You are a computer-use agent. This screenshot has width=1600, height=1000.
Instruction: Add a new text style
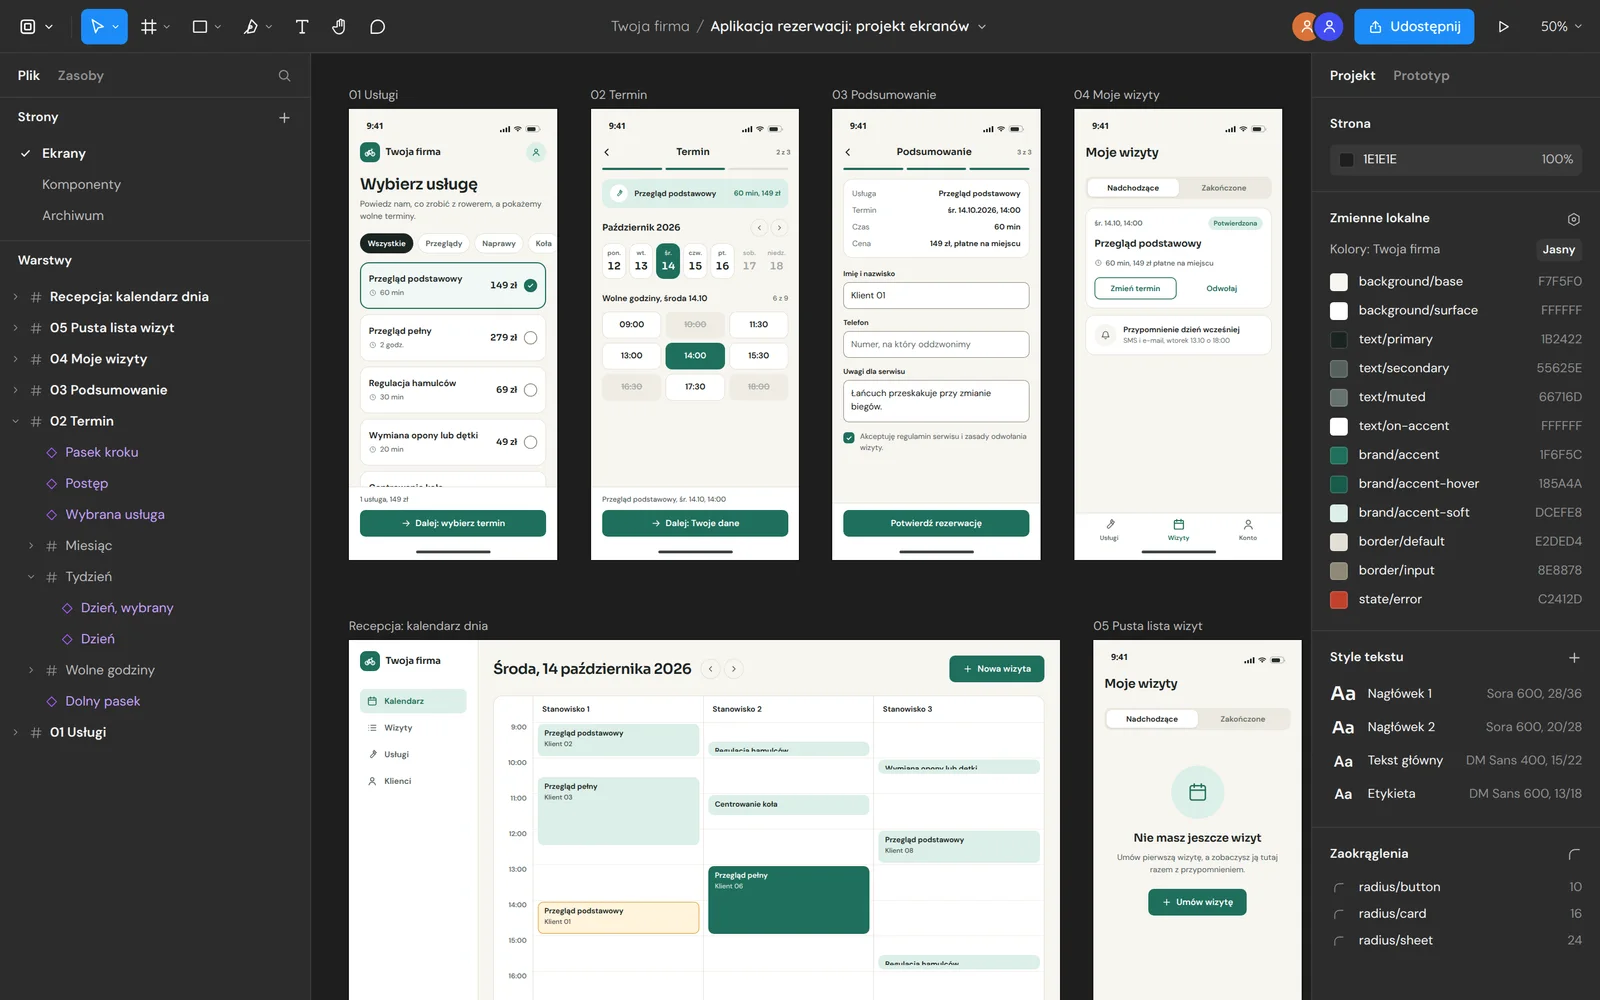point(1574,658)
